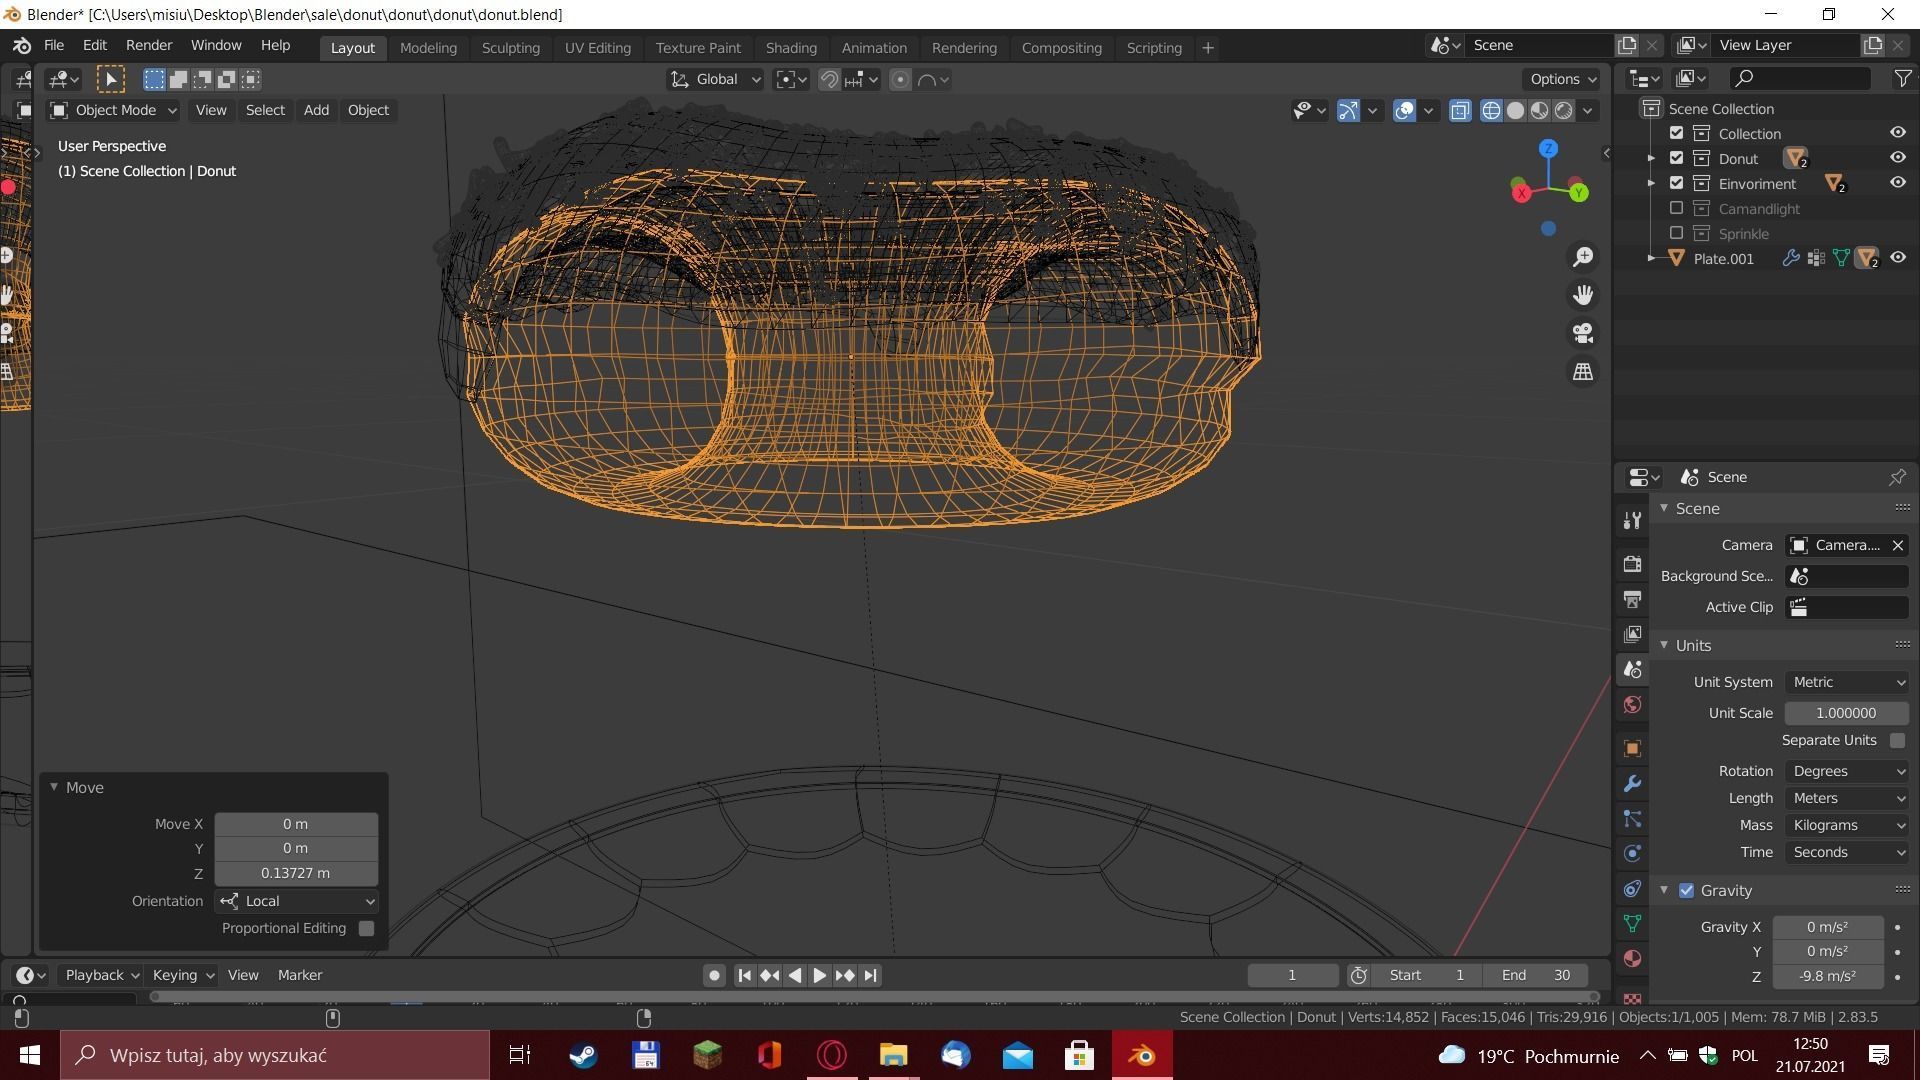
Task: Toggle X-ray display button
Action: 1460,111
